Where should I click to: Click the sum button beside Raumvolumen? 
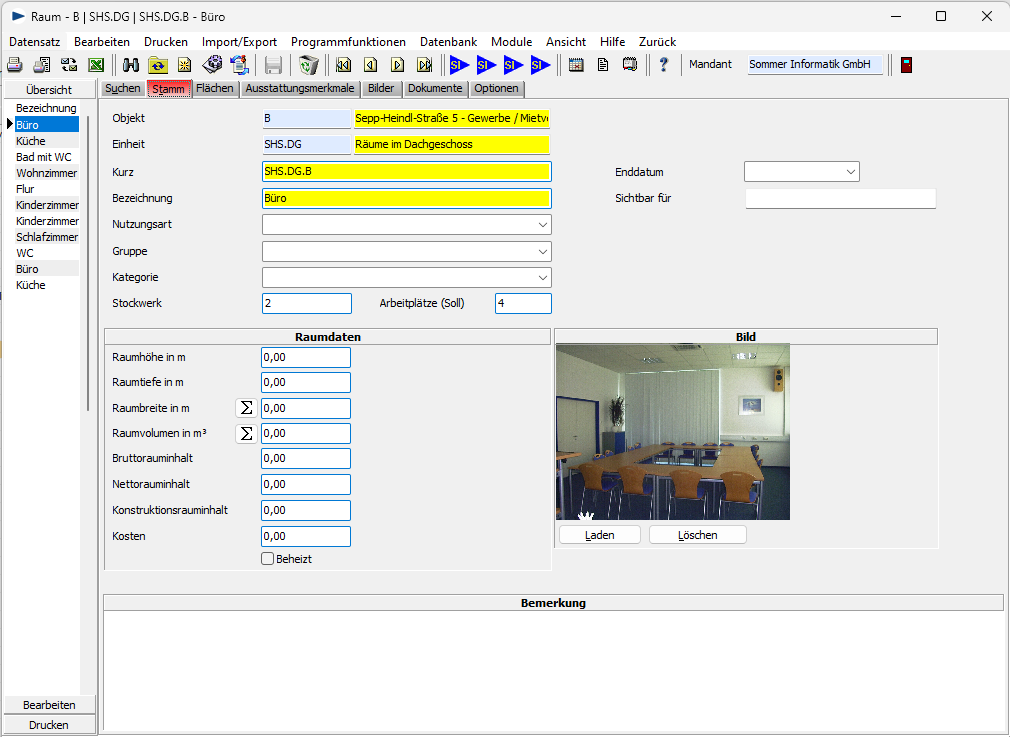tap(246, 434)
